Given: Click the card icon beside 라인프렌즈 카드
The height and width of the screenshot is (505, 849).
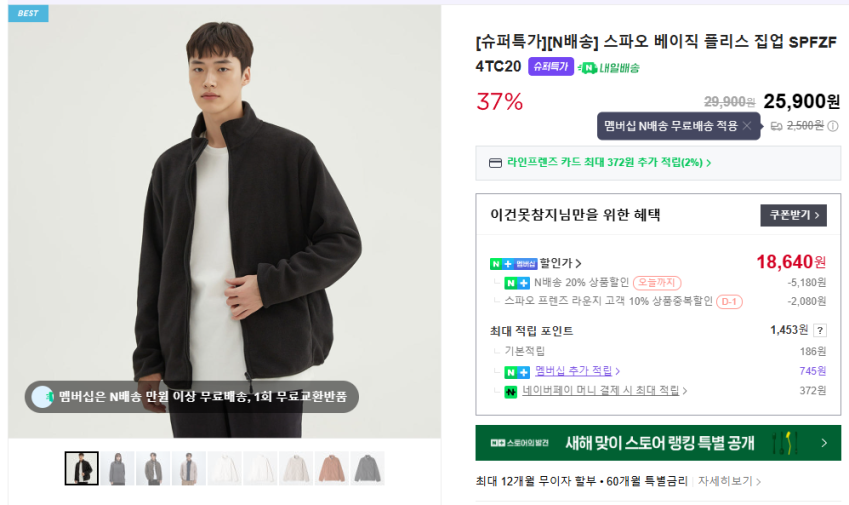Looking at the screenshot, I should pos(494,163).
